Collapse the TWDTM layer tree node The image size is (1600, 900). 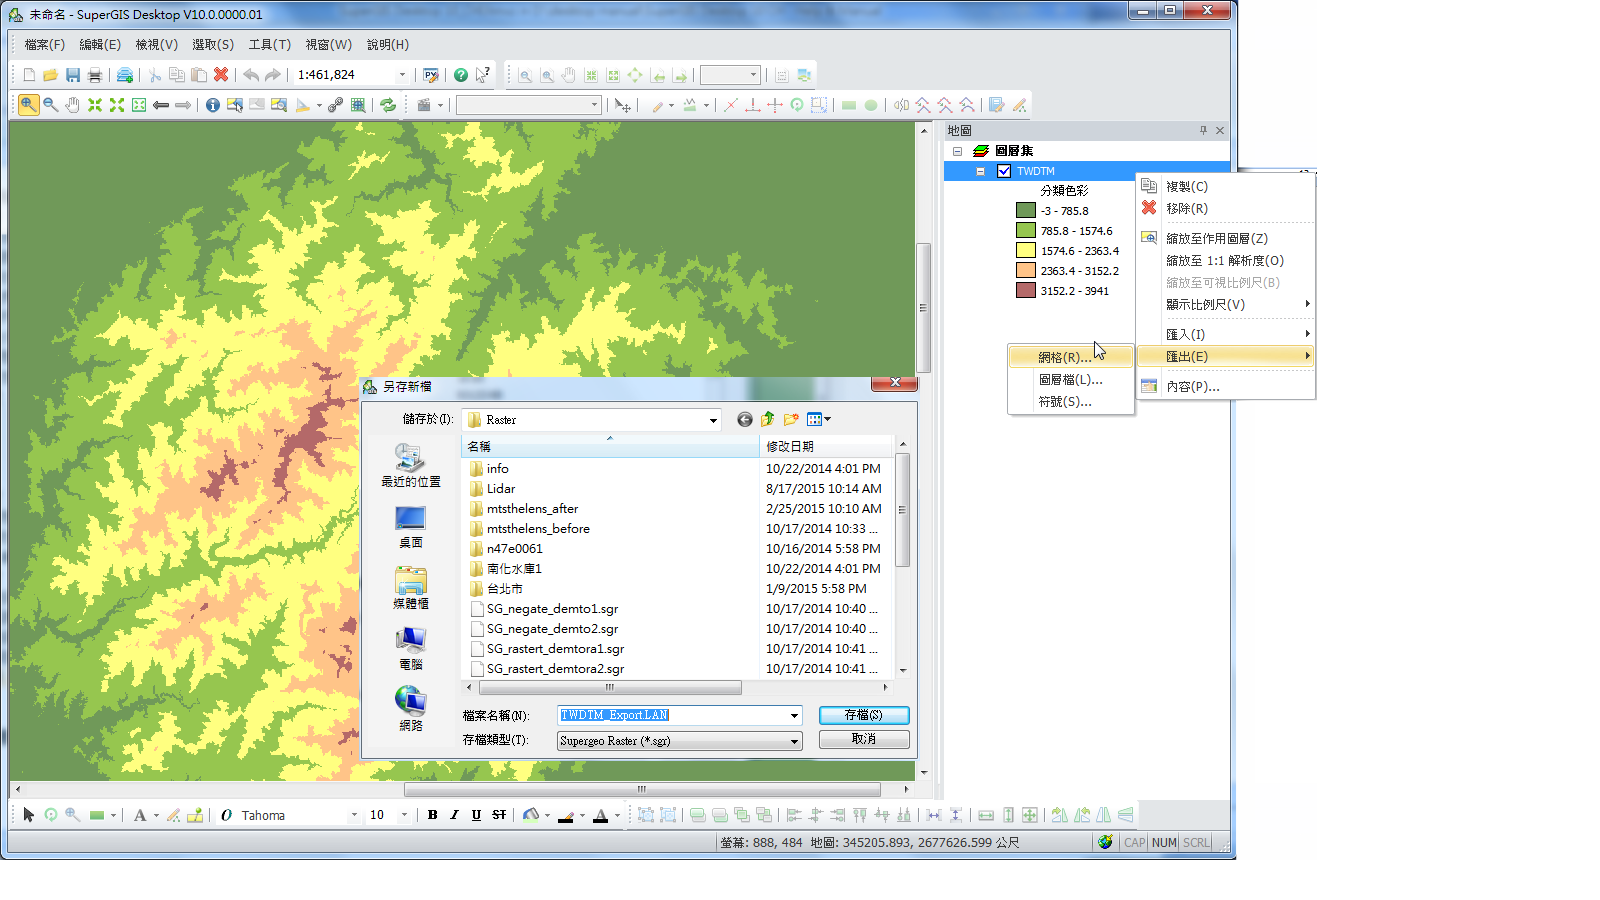(980, 171)
